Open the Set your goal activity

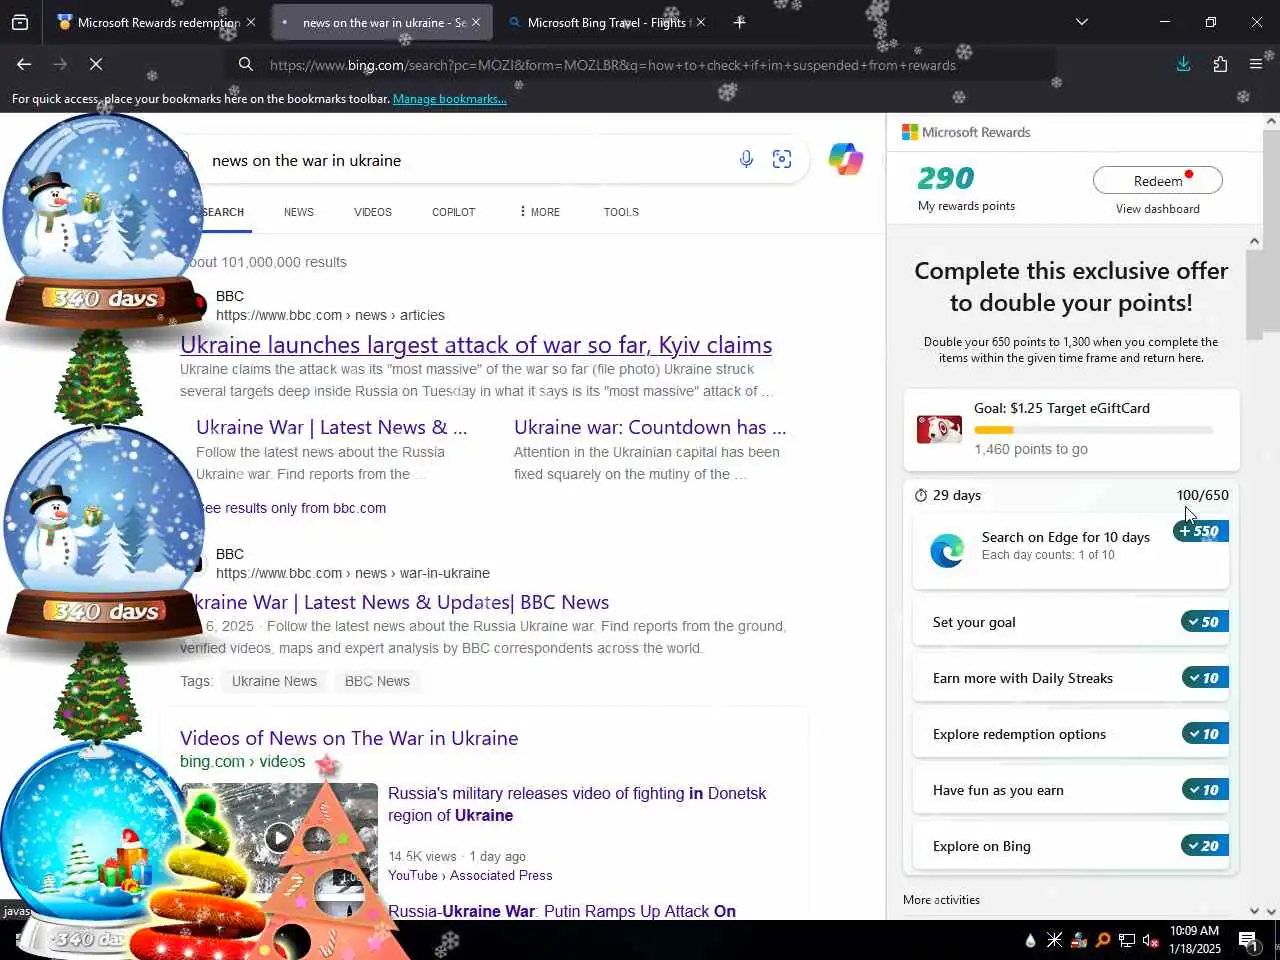tap(1070, 622)
